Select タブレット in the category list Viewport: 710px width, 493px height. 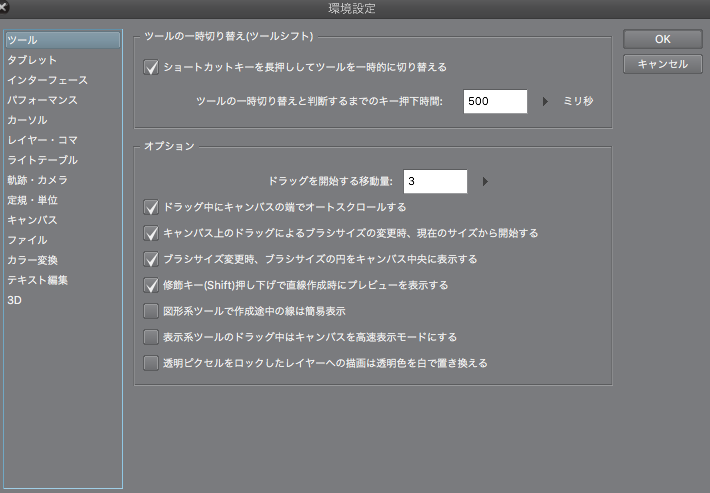(x=32, y=60)
